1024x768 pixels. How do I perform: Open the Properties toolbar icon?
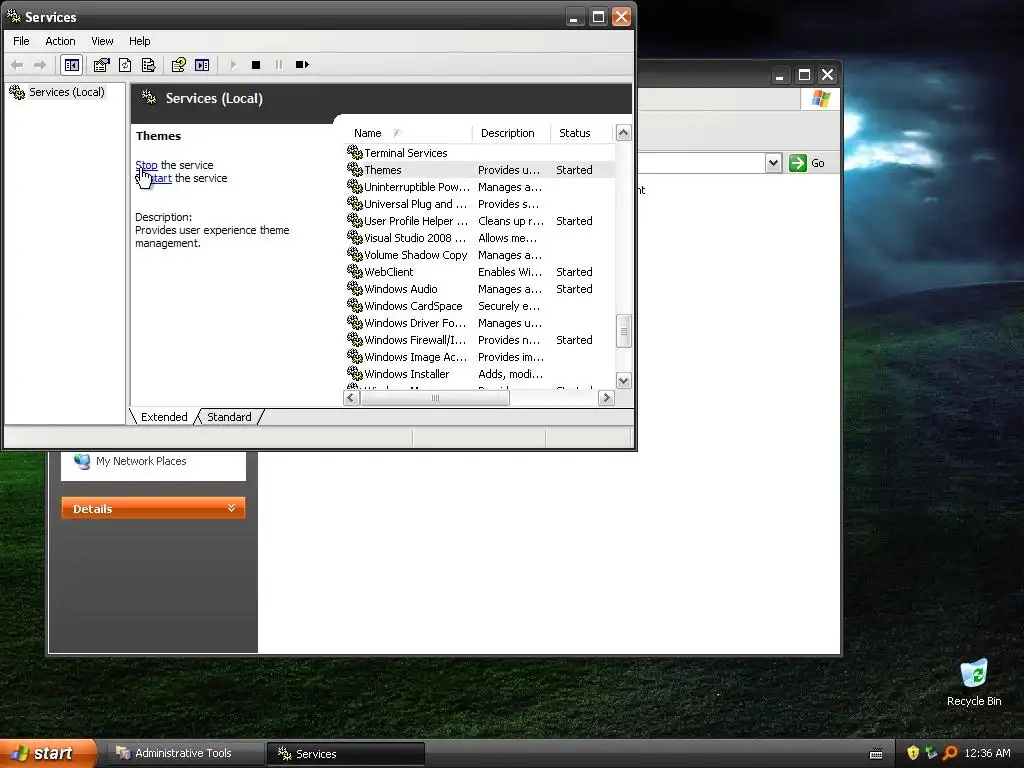pyautogui.click(x=101, y=65)
